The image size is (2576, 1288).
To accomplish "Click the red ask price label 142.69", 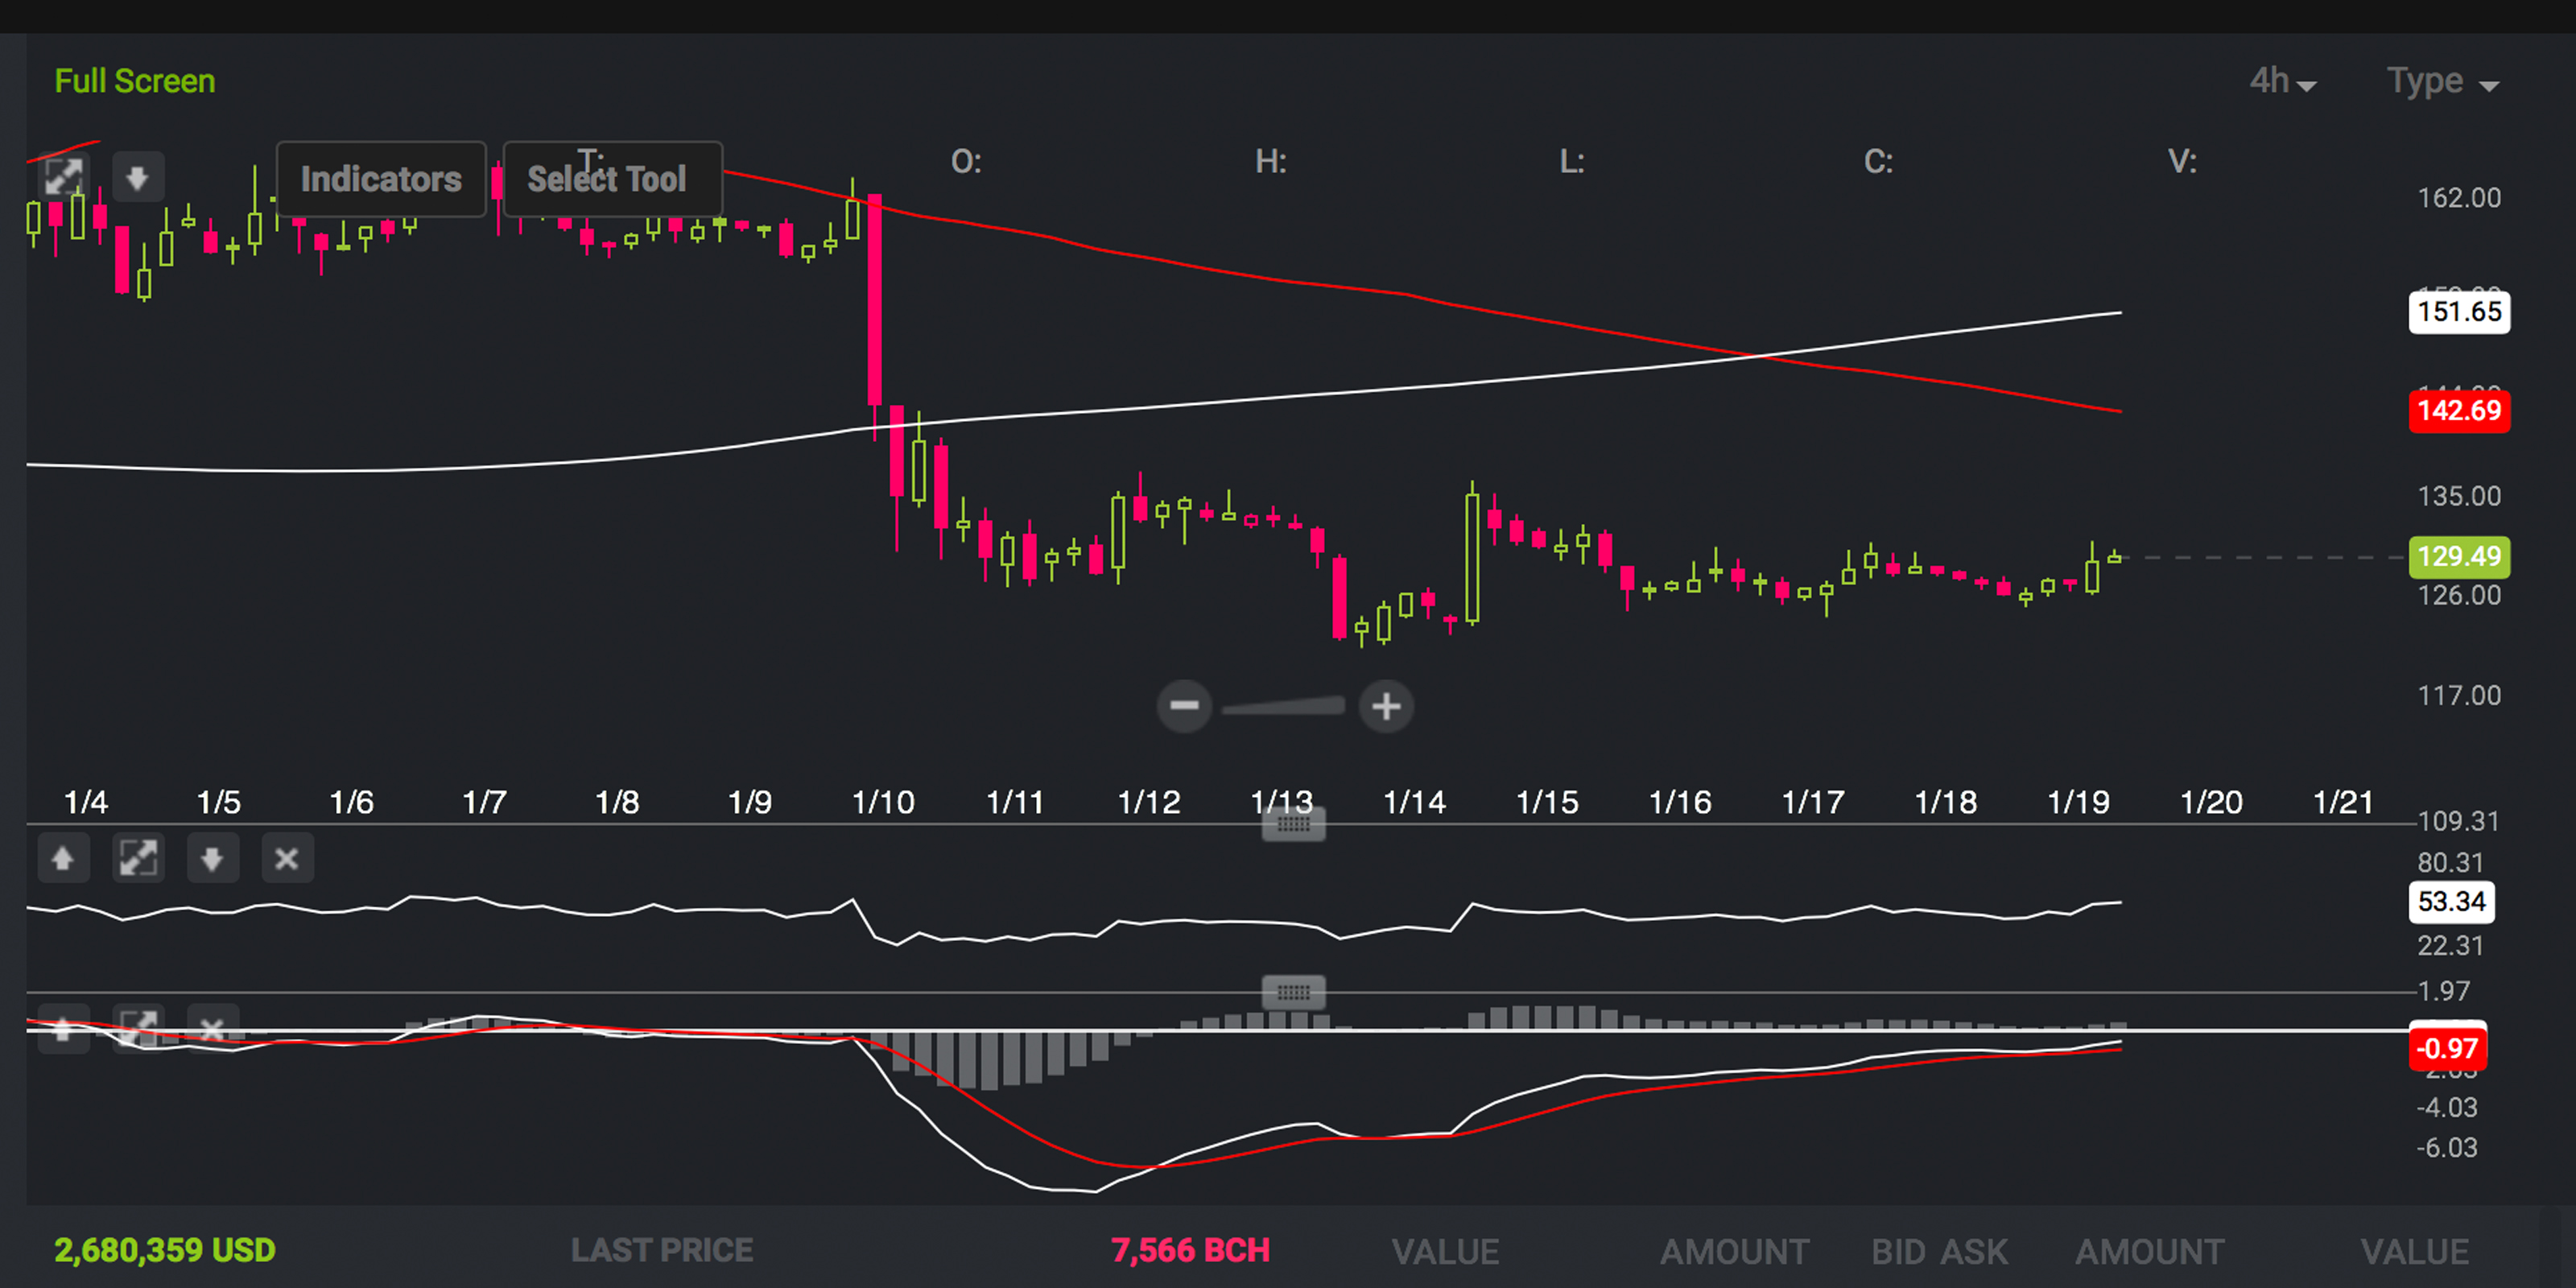I will [2459, 411].
